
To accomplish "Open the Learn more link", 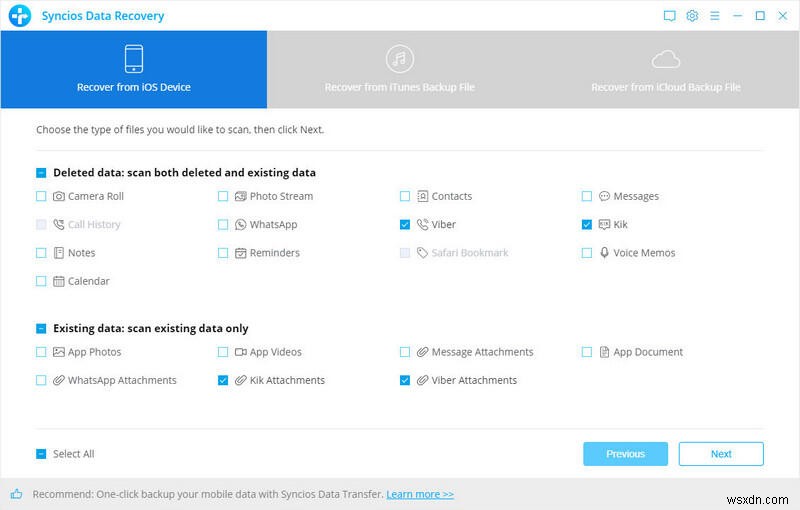I will click(420, 494).
